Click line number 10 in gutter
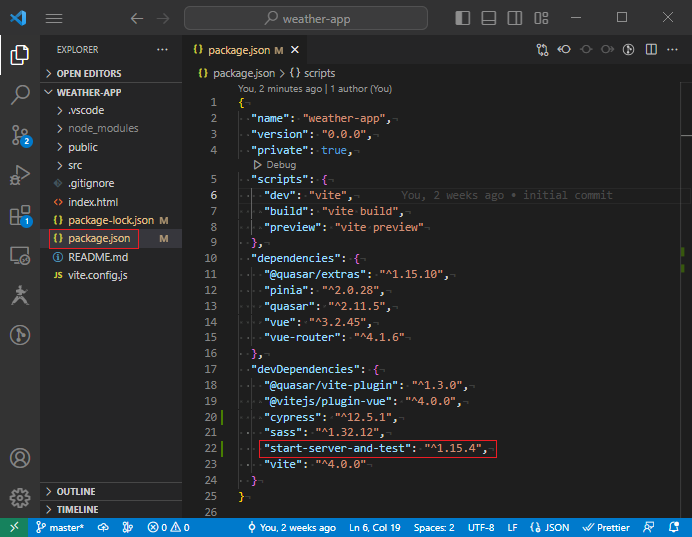The image size is (692, 537). tap(211, 258)
